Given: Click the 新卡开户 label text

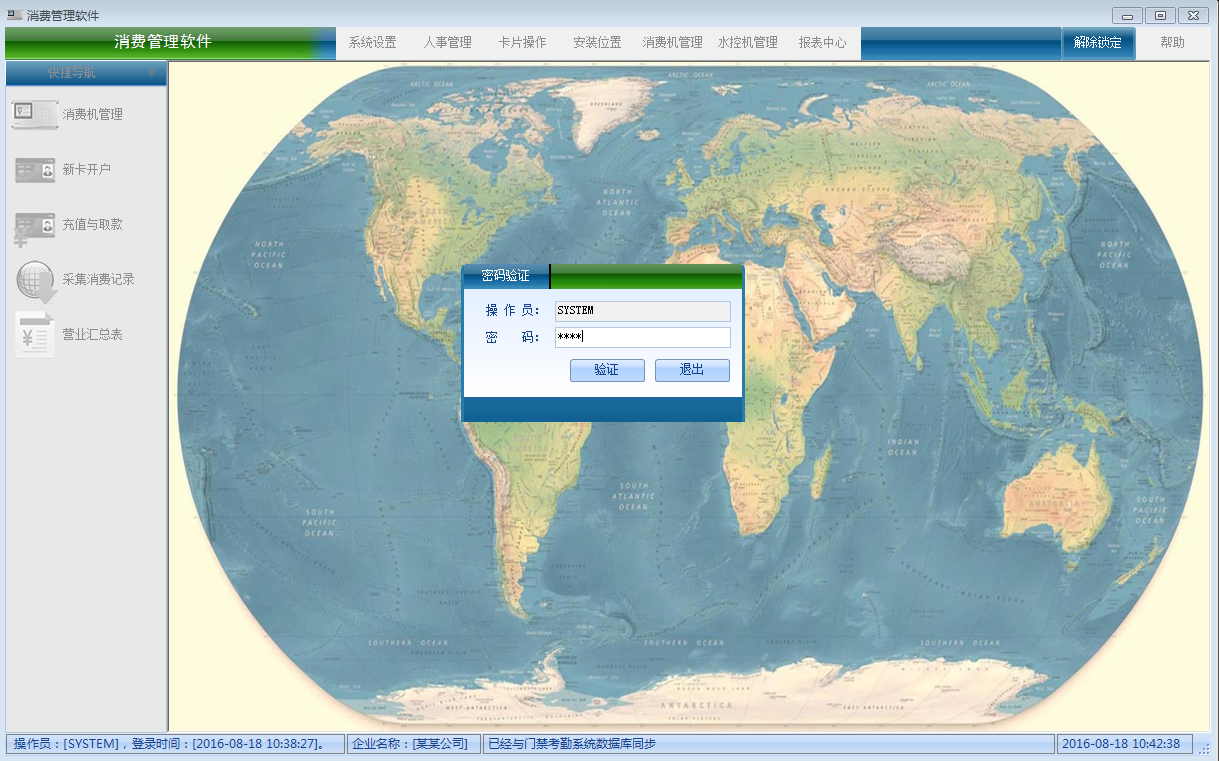Looking at the screenshot, I should 87,170.
